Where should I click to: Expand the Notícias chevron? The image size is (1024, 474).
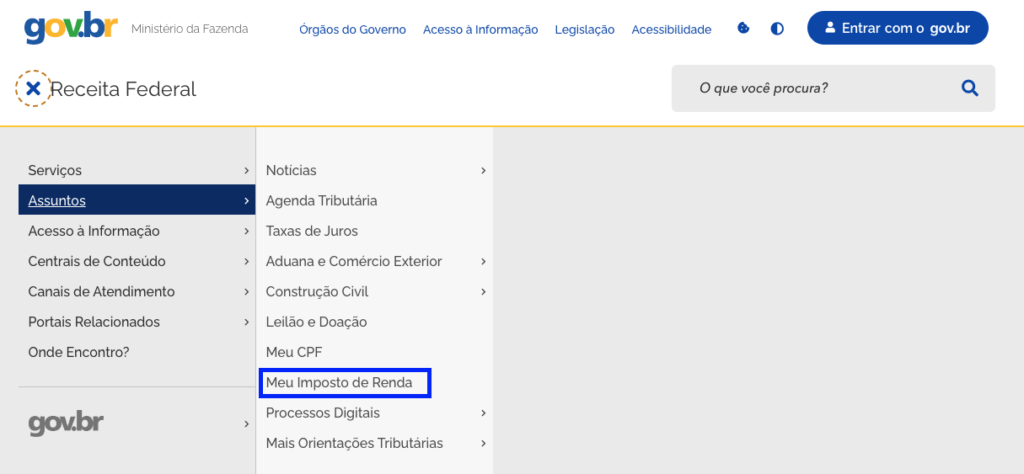pyautogui.click(x=483, y=170)
